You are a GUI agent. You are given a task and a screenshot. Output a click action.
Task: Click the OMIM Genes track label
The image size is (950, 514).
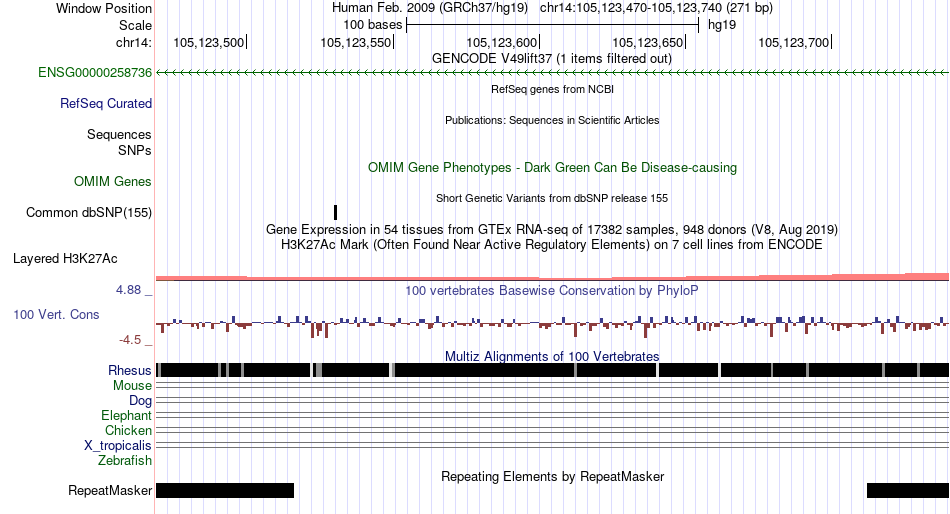113,182
